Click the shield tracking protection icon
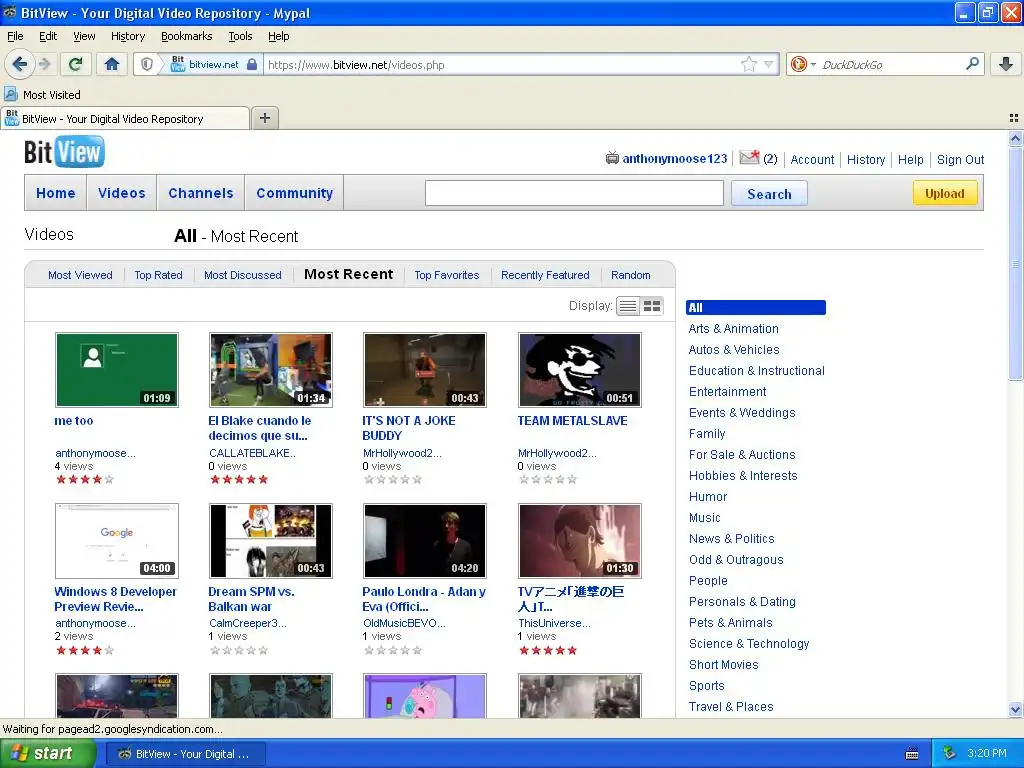 coord(147,64)
